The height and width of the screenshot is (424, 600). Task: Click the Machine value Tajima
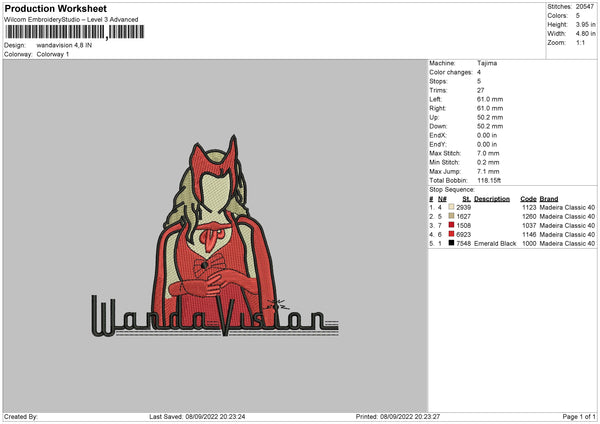point(488,63)
